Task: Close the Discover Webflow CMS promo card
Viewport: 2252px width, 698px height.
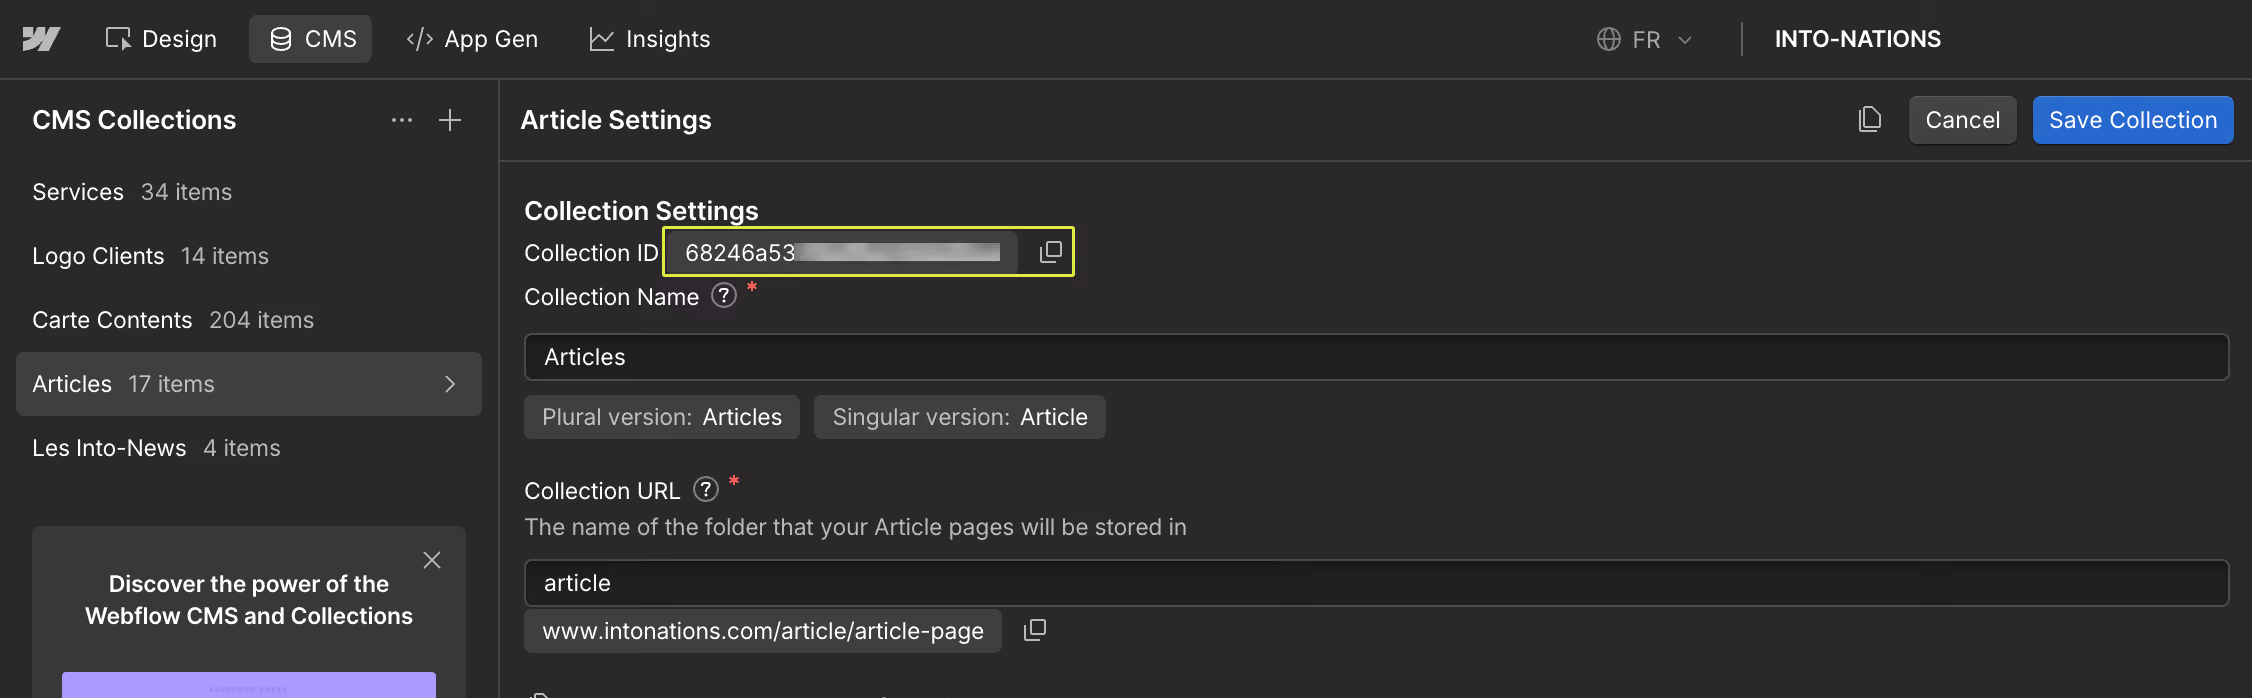Action: coord(432,560)
